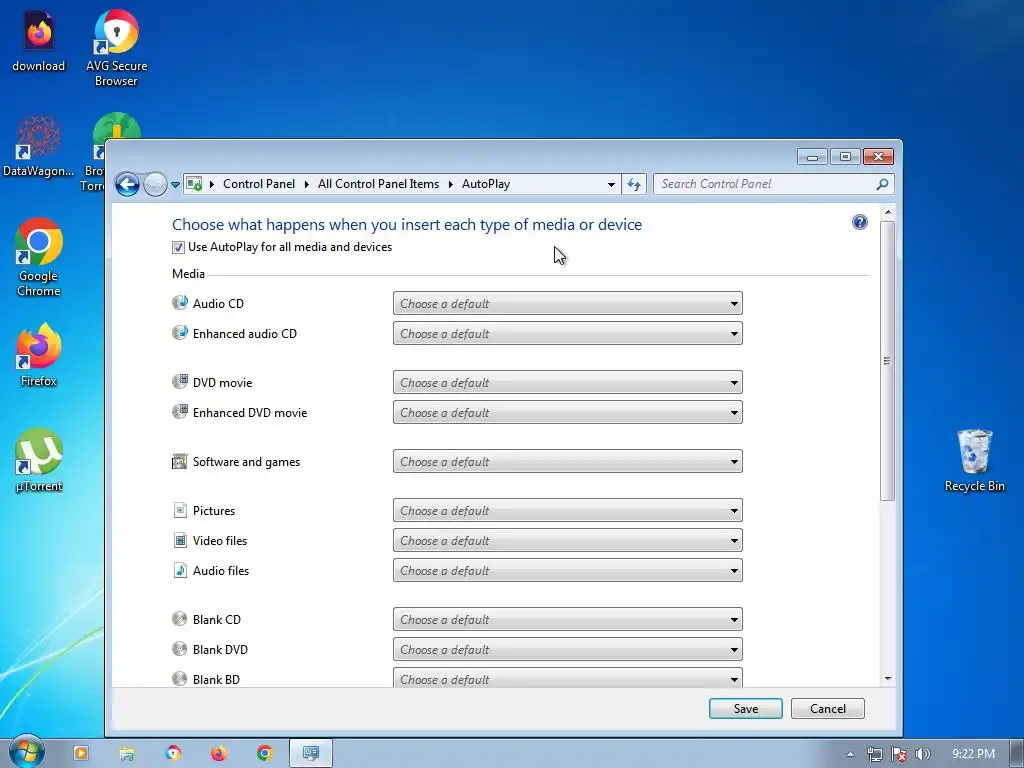Click the Software and games icon

pyautogui.click(x=180, y=461)
